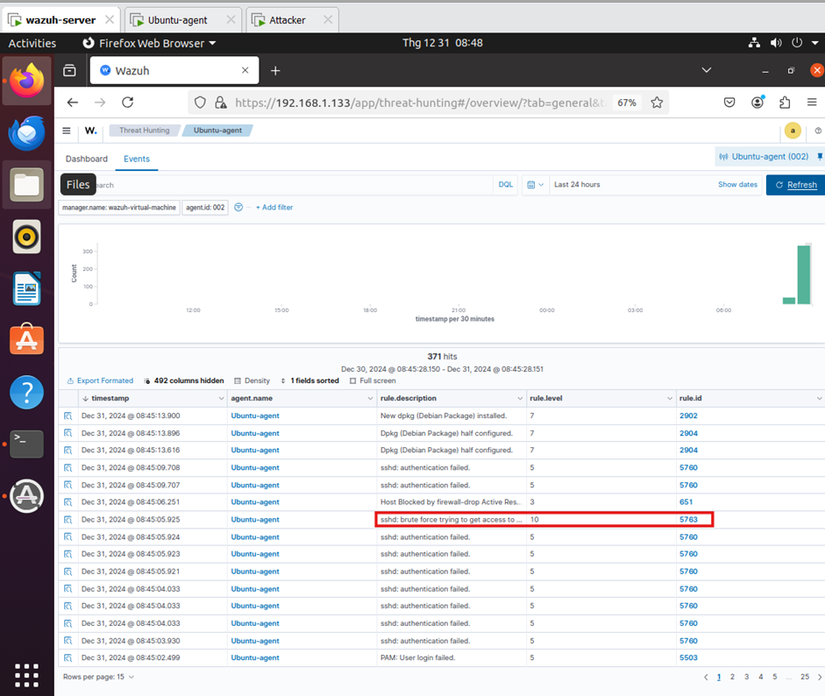The image size is (825, 696).
Task: Open rule ID 2902 link
Action: pyautogui.click(x=688, y=416)
